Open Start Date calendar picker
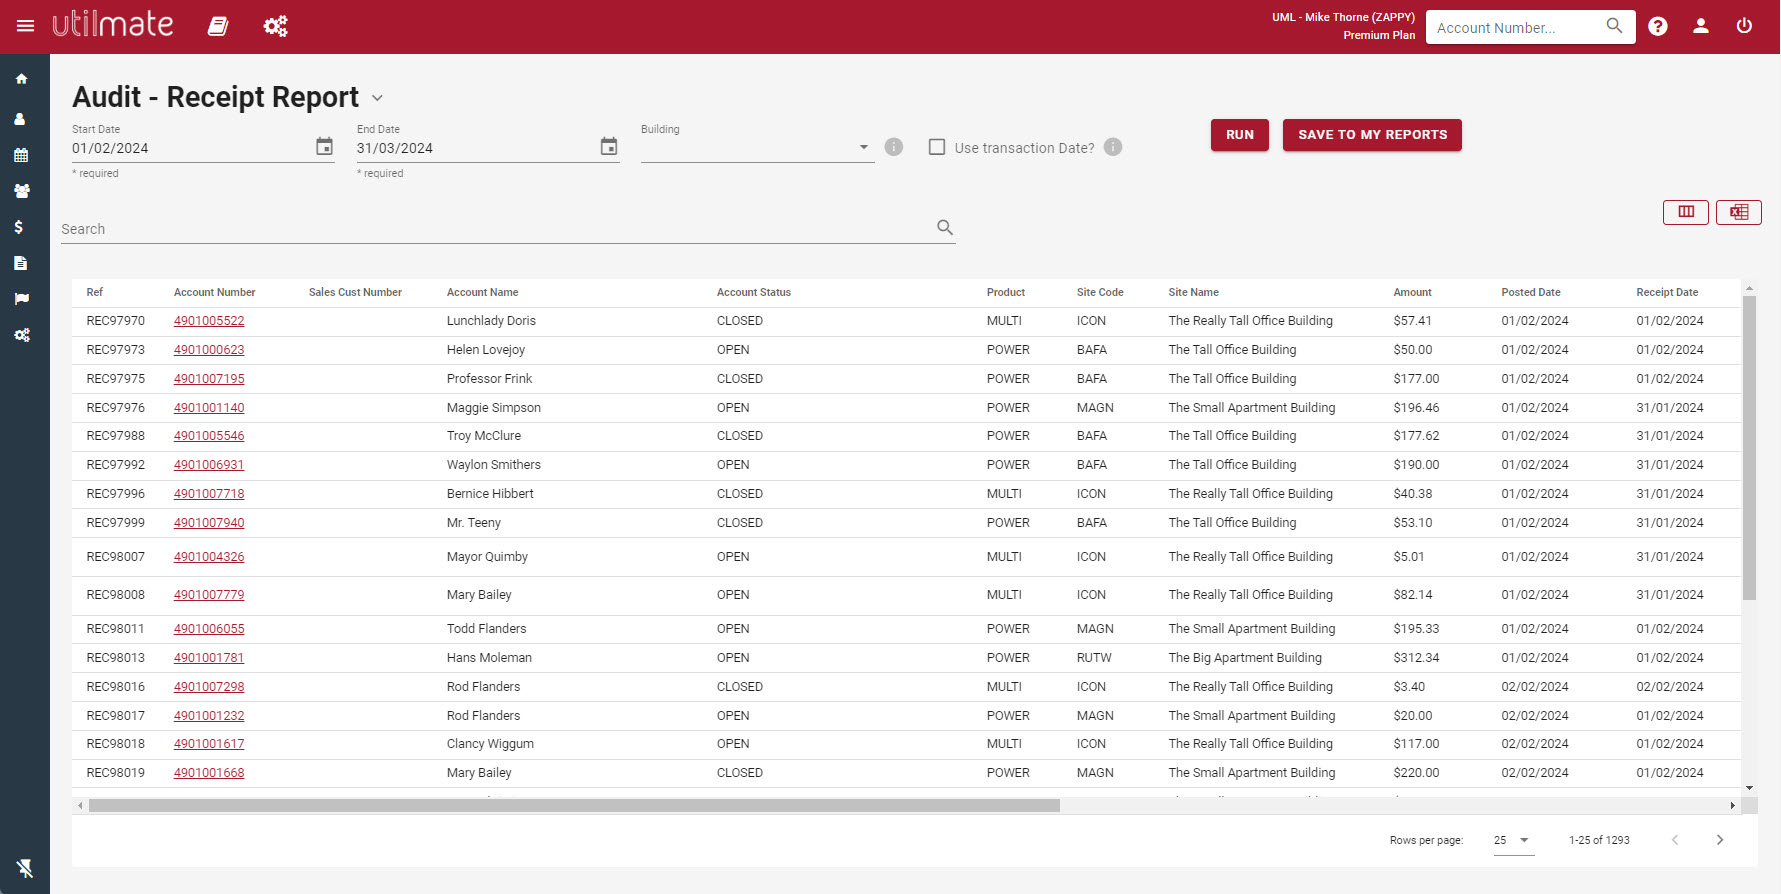This screenshot has width=1781, height=894. [x=324, y=147]
